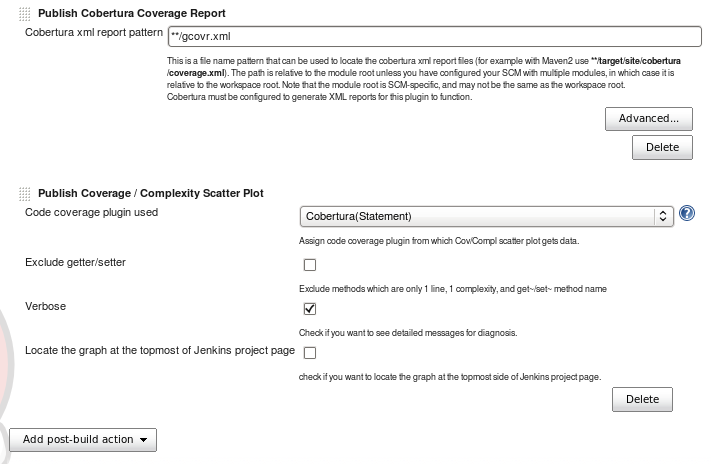Enable the Exclude getter/setter checkbox

click(x=309, y=265)
